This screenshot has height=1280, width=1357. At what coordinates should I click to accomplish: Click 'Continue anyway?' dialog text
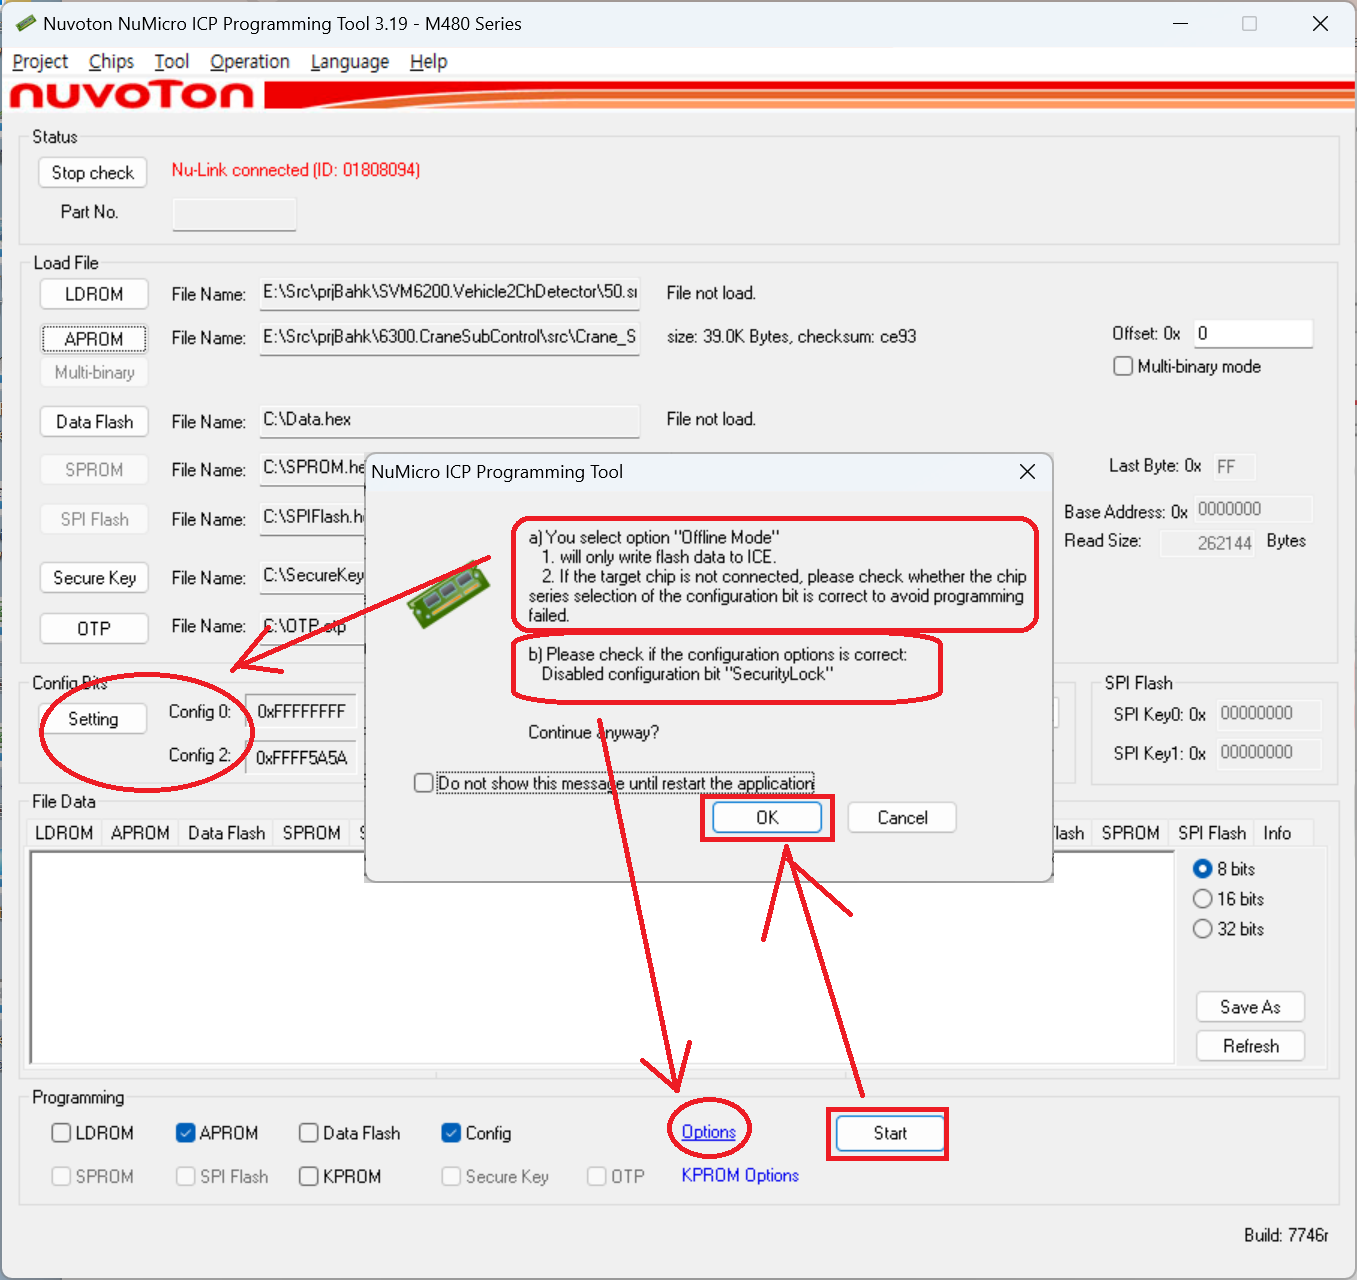tap(593, 733)
